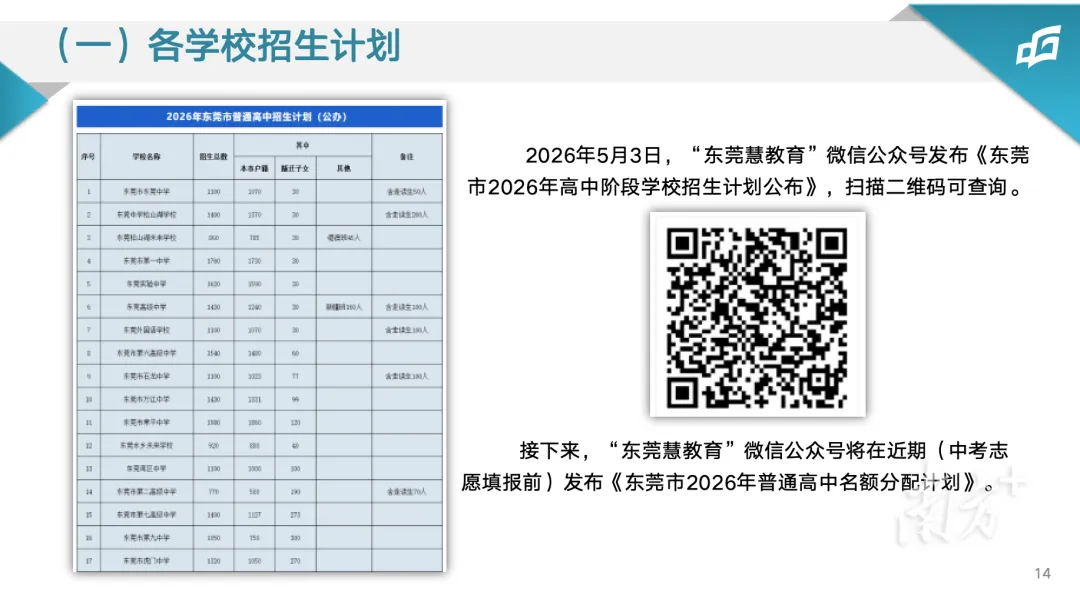
Task: Click paragraph starting 2026年5月3日
Action: pos(748,171)
